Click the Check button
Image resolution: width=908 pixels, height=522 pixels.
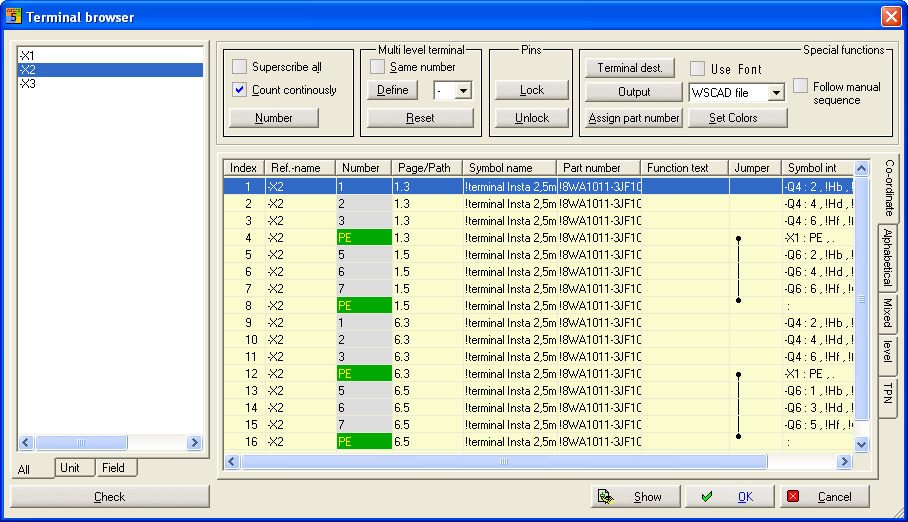pos(109,497)
